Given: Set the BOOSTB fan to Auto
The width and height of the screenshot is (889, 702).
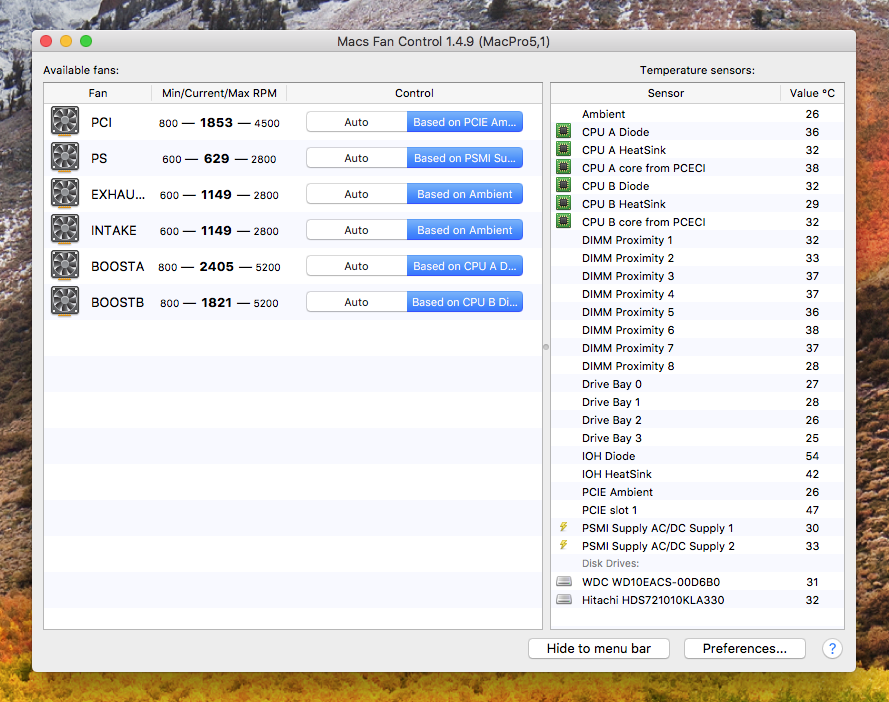Looking at the screenshot, I should tap(357, 302).
